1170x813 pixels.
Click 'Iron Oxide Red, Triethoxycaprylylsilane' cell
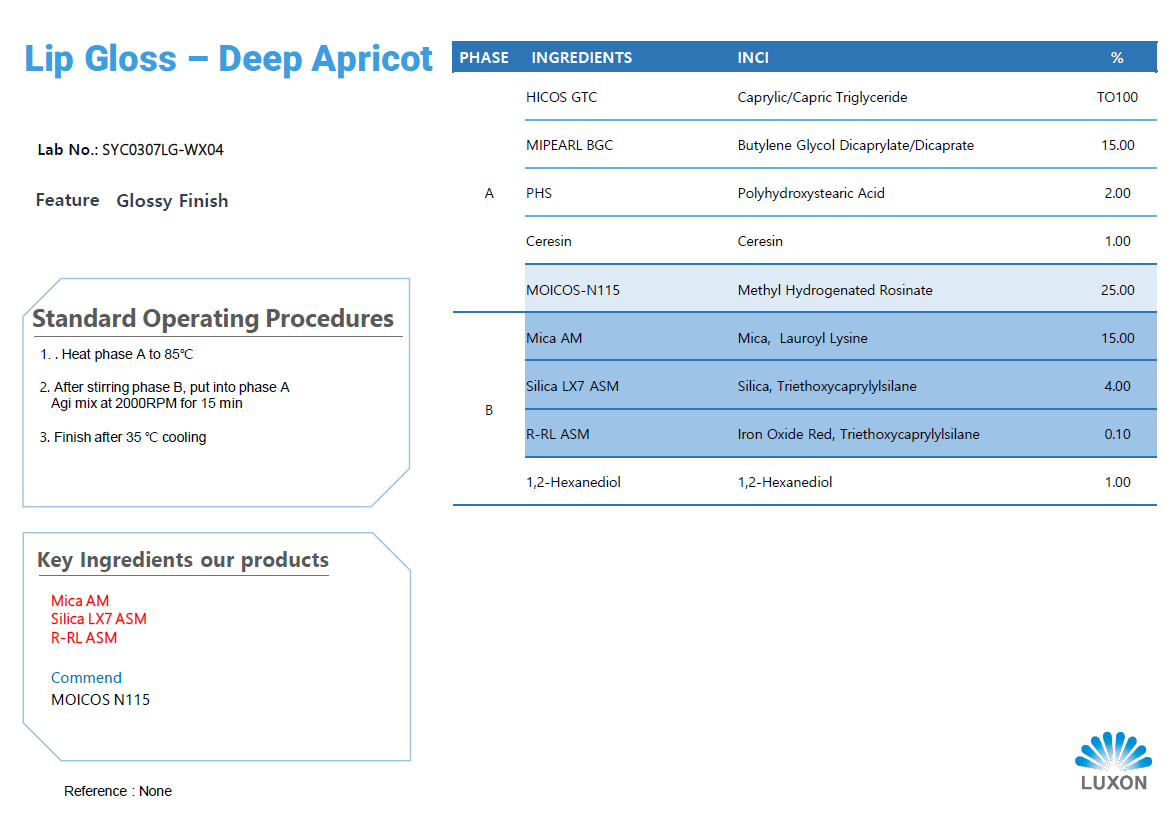(858, 434)
